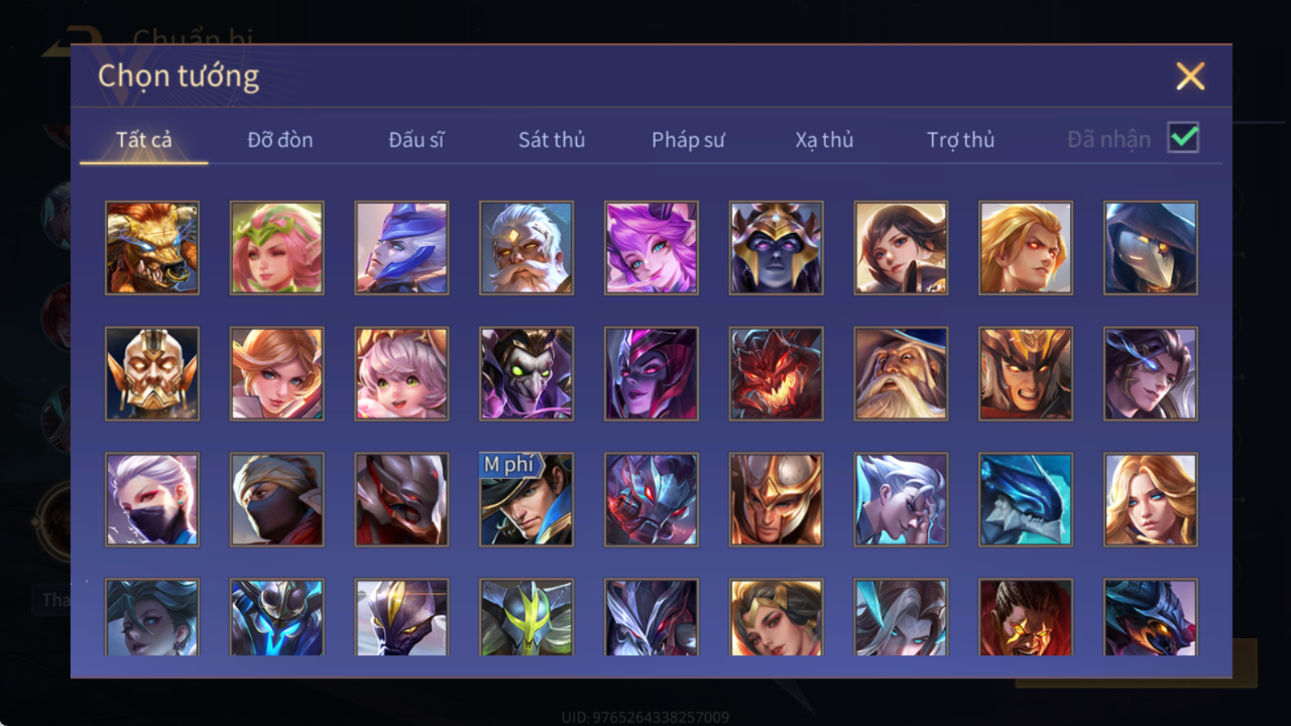Pick the white-haired masked ninja girl hero

pyautogui.click(x=152, y=500)
